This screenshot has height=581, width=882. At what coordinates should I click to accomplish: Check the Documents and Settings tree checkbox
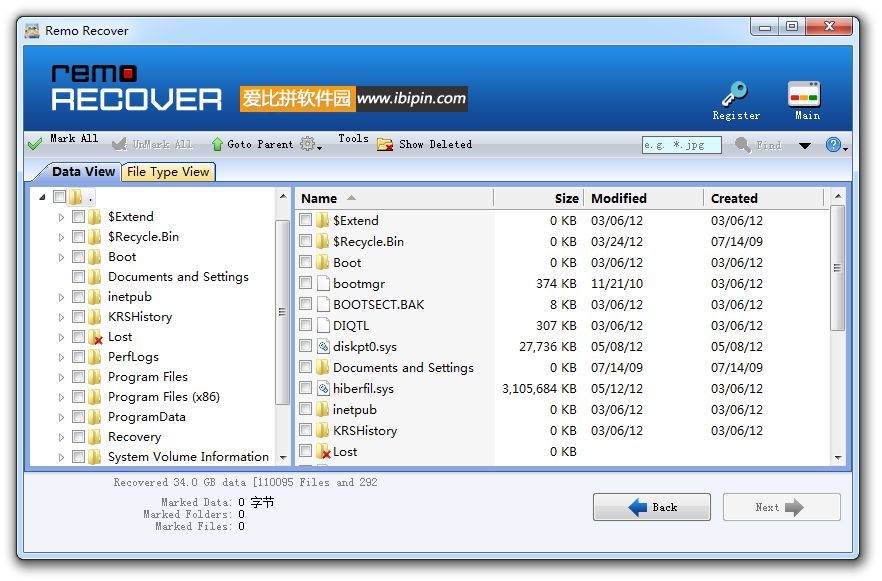coord(79,277)
